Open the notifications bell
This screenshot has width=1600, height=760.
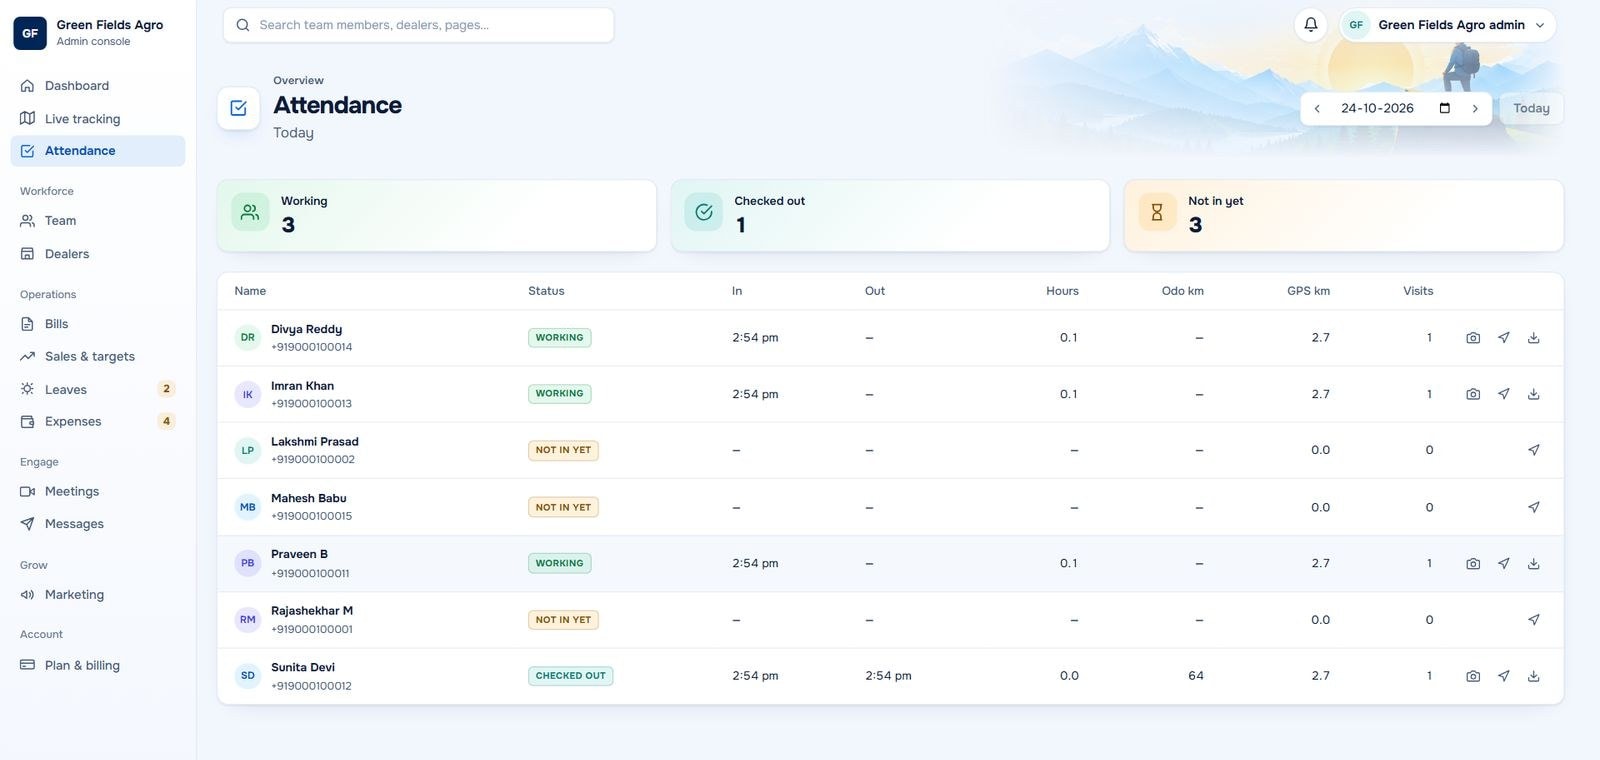(x=1310, y=25)
